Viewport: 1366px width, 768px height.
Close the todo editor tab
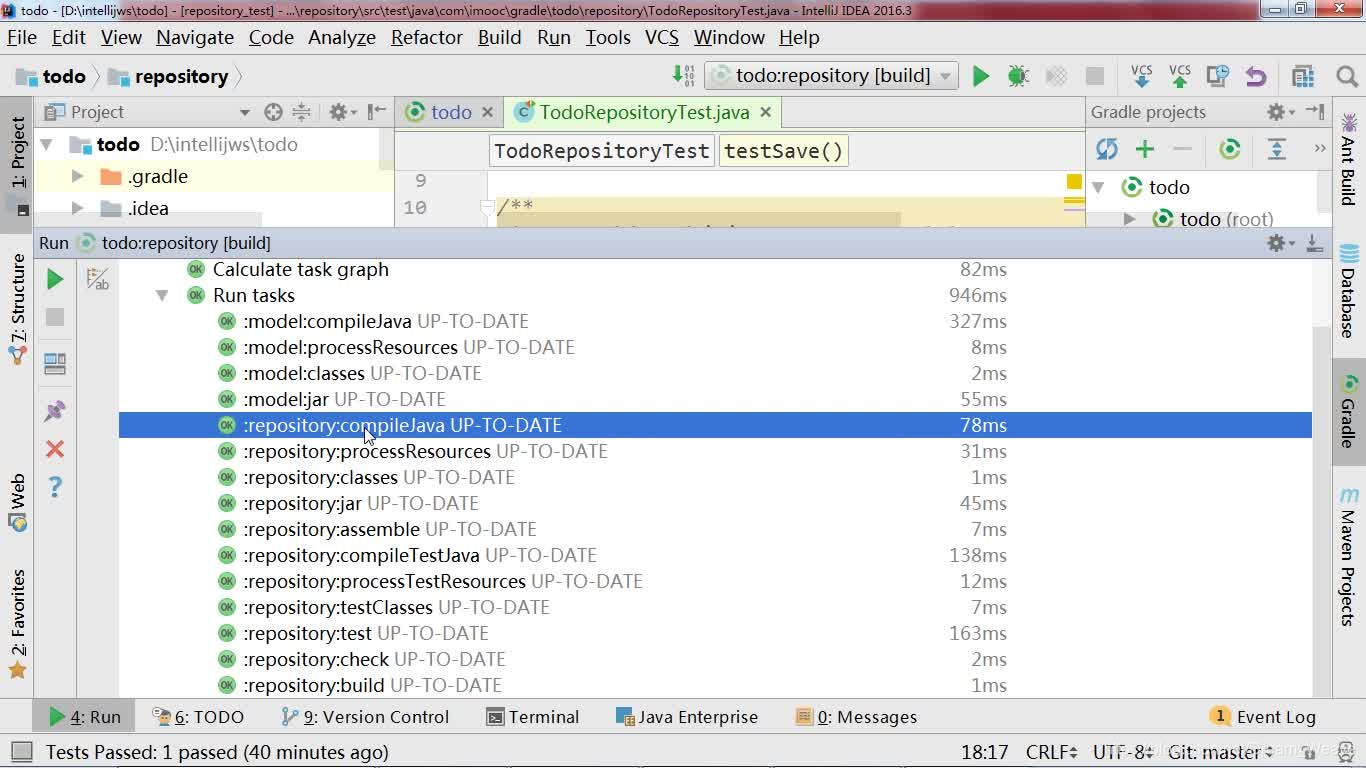point(487,112)
